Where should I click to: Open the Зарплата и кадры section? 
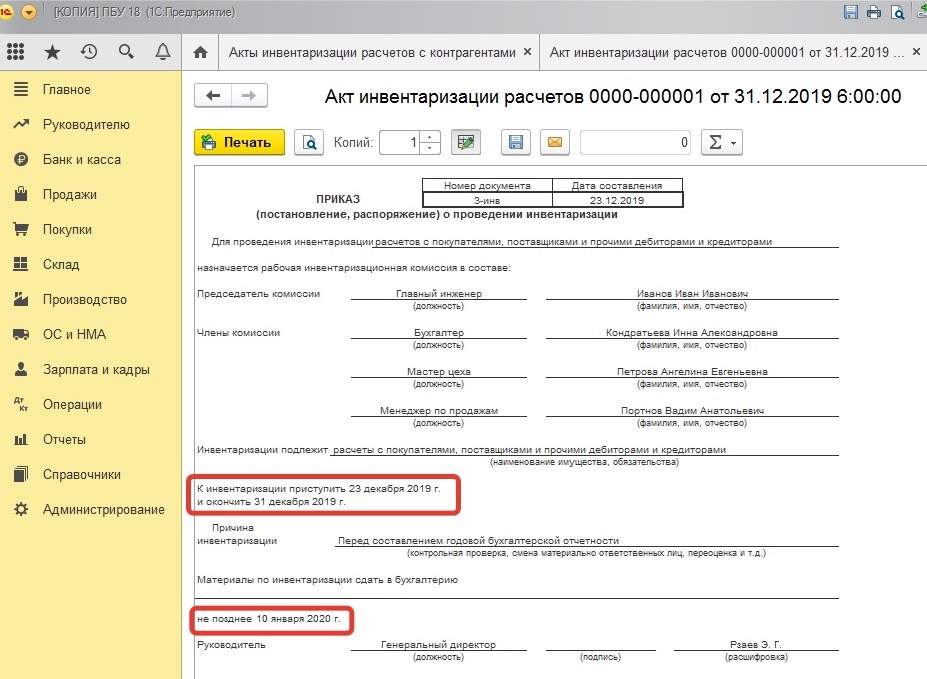click(96, 370)
